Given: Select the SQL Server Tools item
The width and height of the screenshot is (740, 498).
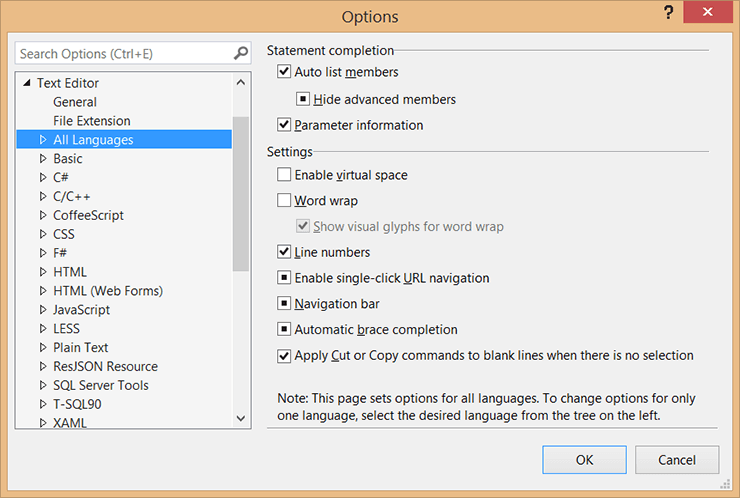Looking at the screenshot, I should click(101, 385).
